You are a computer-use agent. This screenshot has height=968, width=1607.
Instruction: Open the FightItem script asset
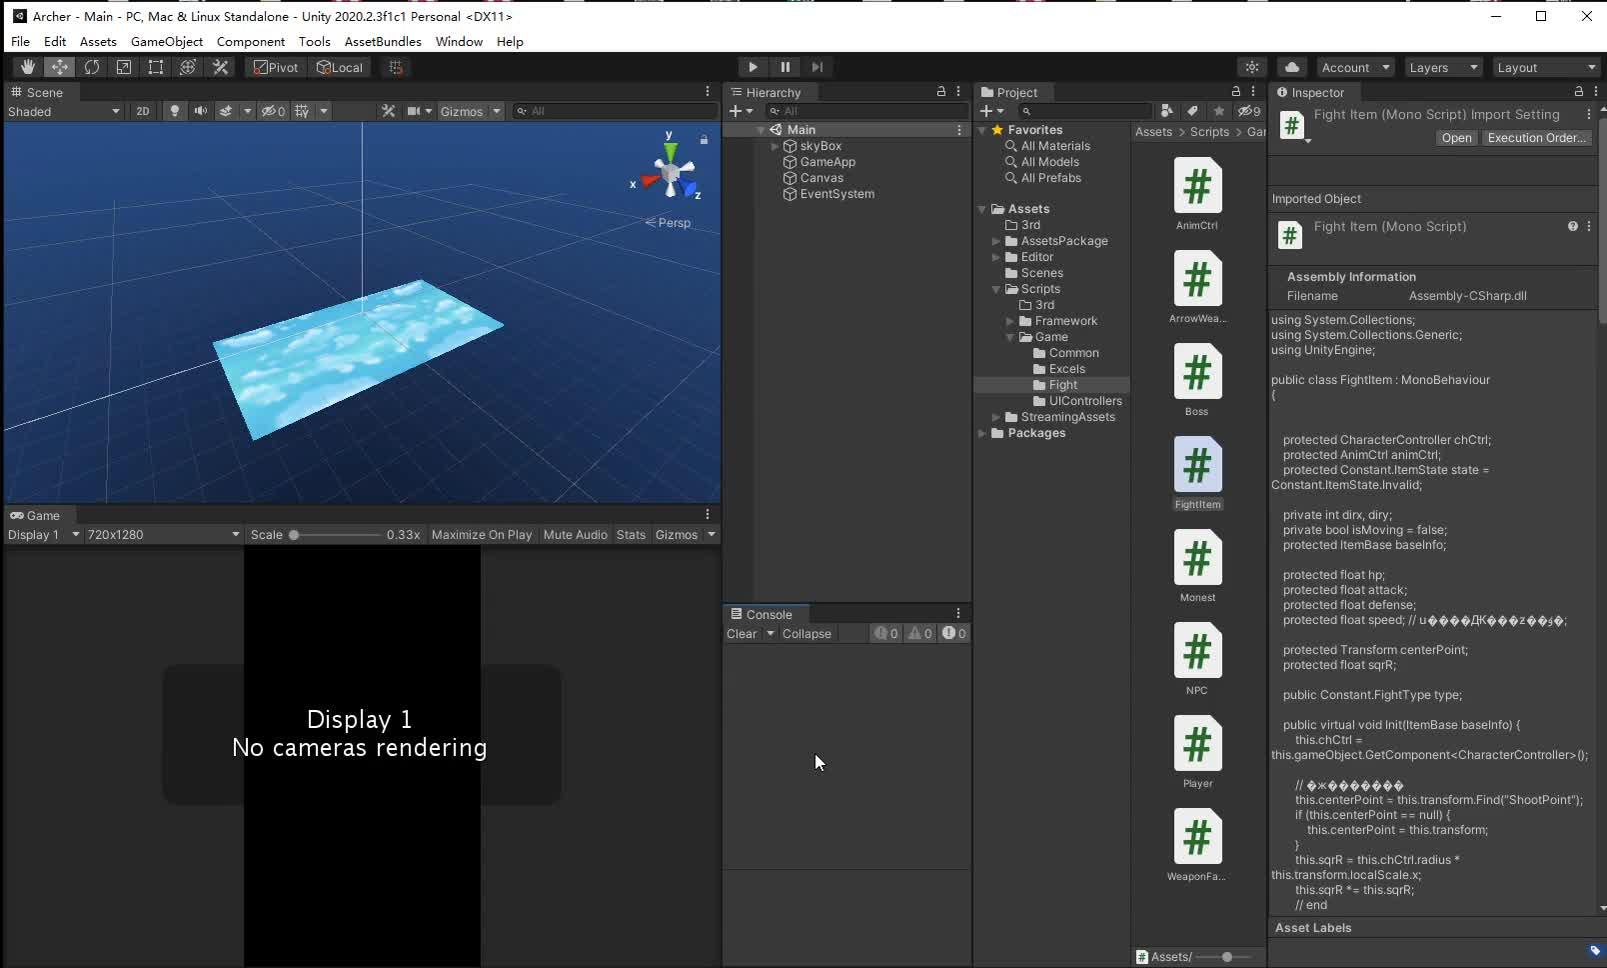tap(1197, 465)
